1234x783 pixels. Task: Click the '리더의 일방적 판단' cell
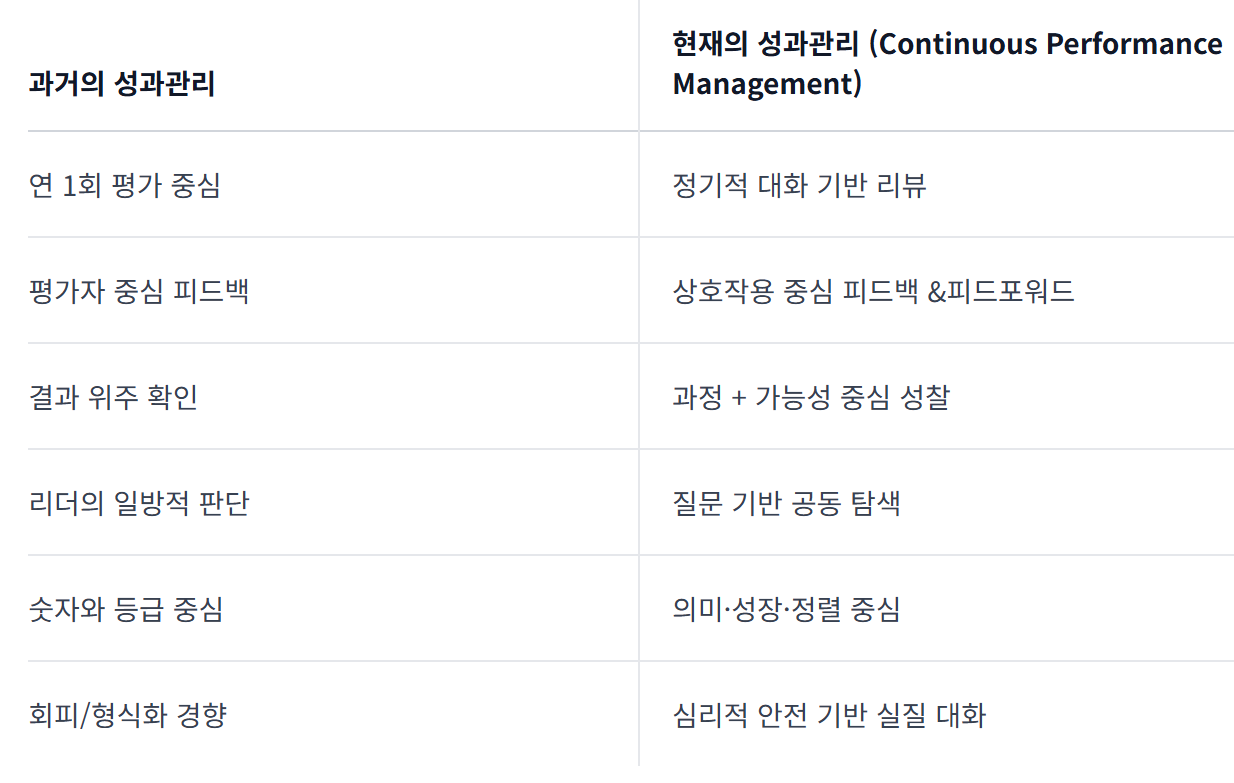tap(139, 503)
